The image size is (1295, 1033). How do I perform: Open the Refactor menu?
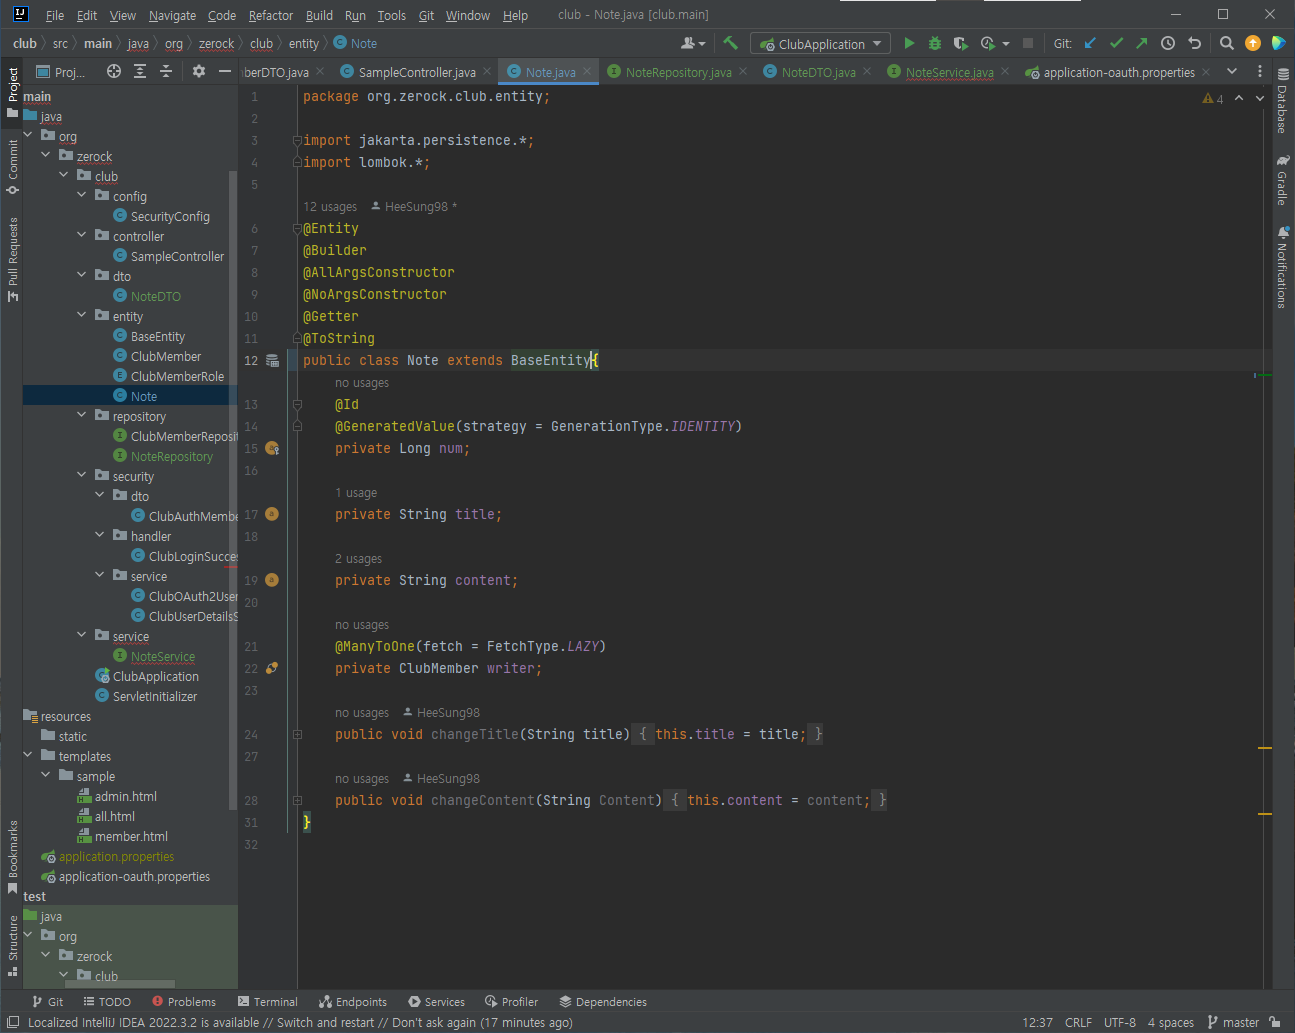[x=271, y=15]
